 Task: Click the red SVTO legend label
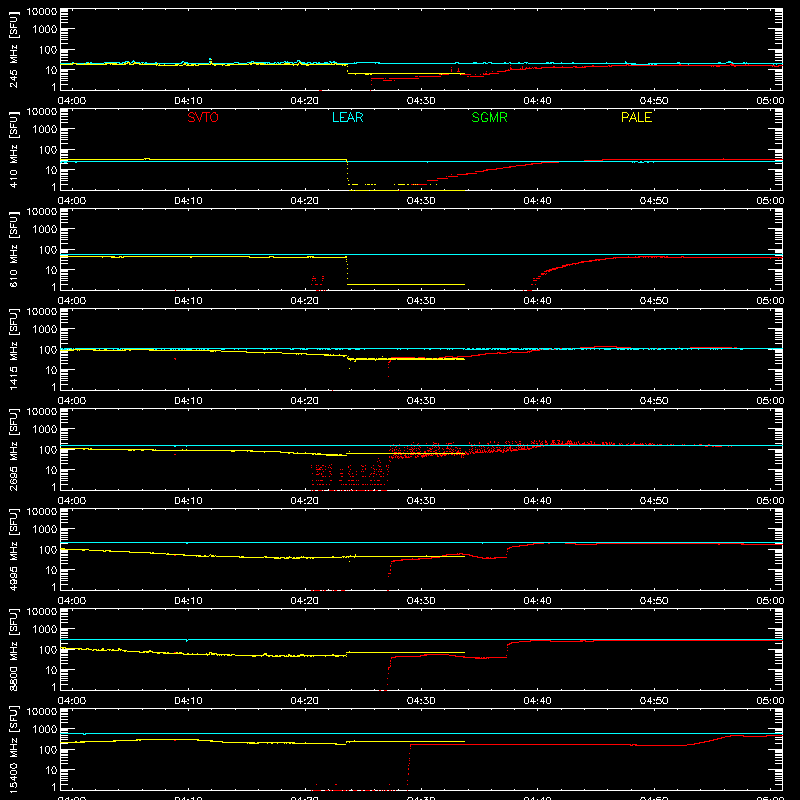pyautogui.click(x=203, y=117)
